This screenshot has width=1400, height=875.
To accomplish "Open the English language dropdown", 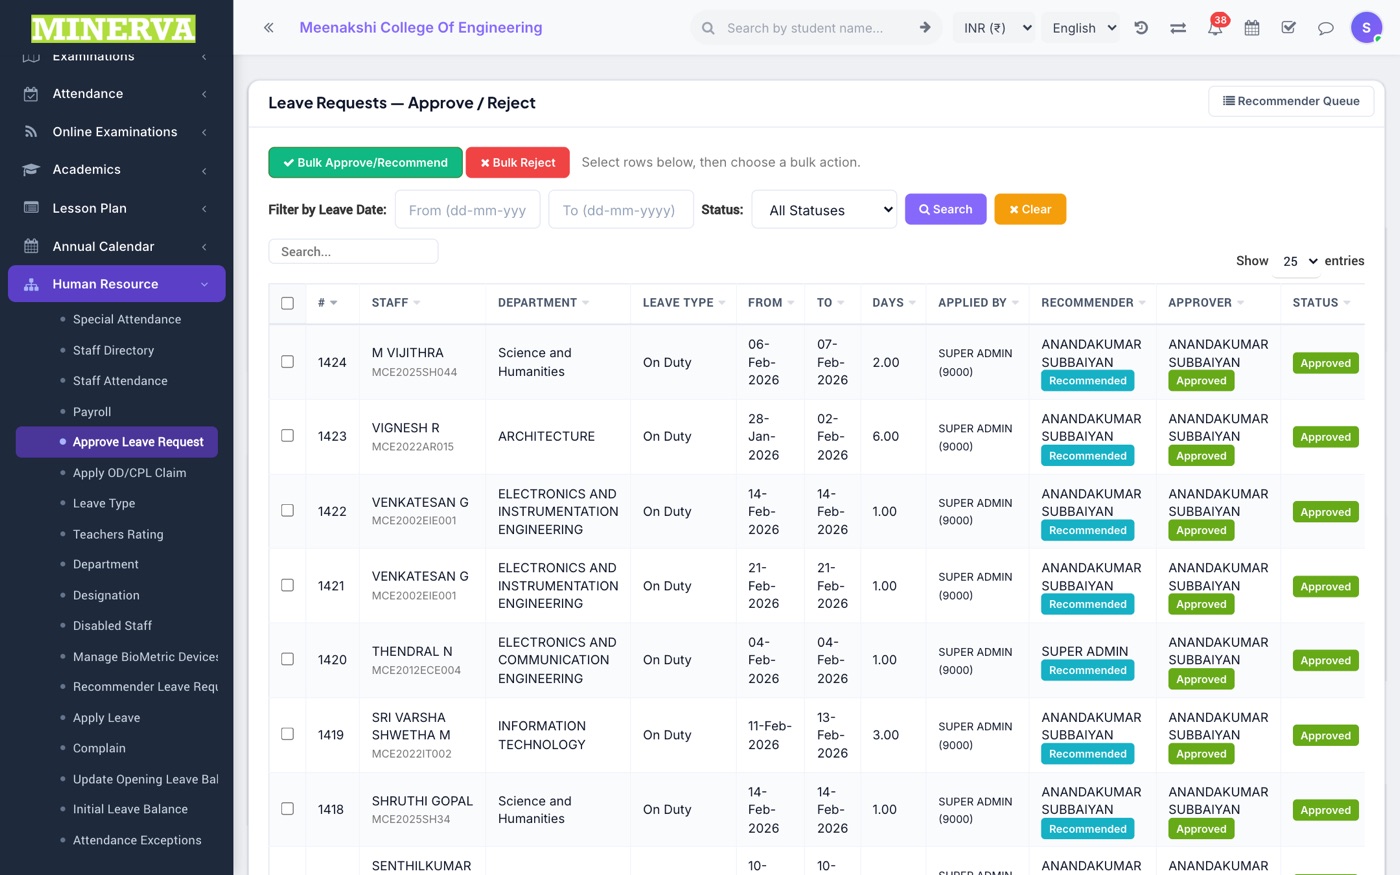I will coord(1082,28).
